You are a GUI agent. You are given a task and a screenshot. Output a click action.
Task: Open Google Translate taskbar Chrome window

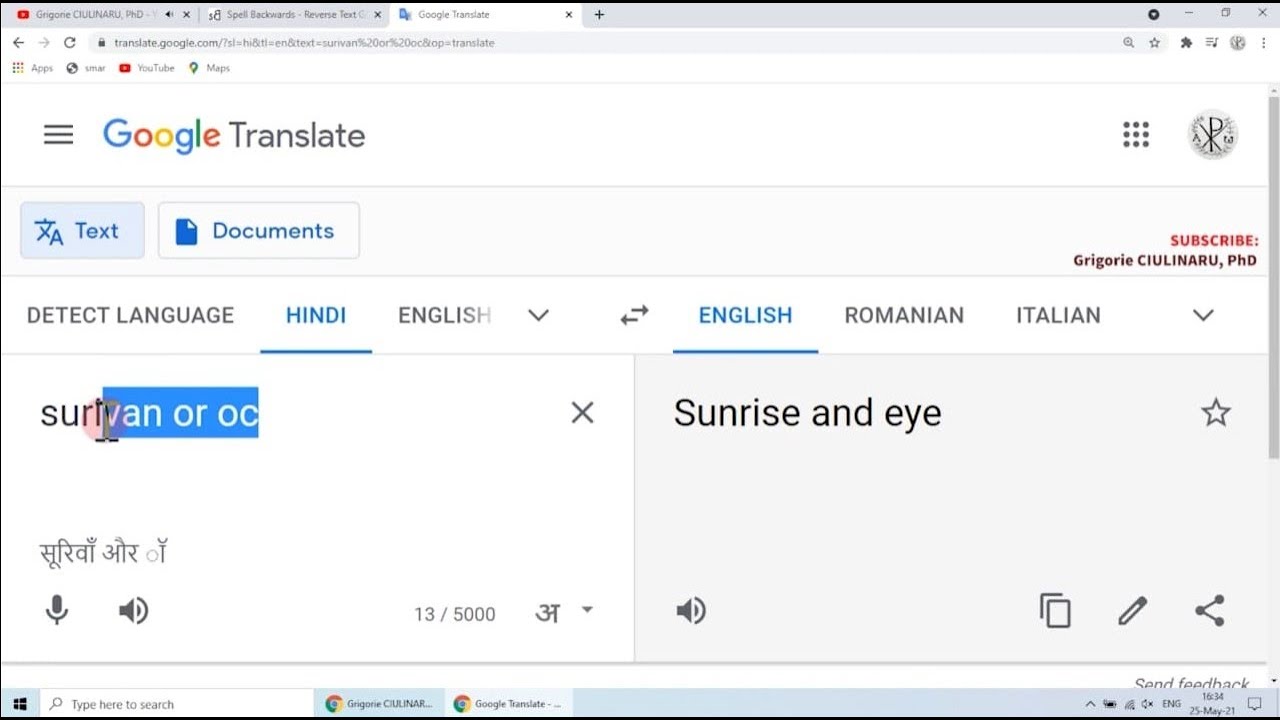pos(507,704)
